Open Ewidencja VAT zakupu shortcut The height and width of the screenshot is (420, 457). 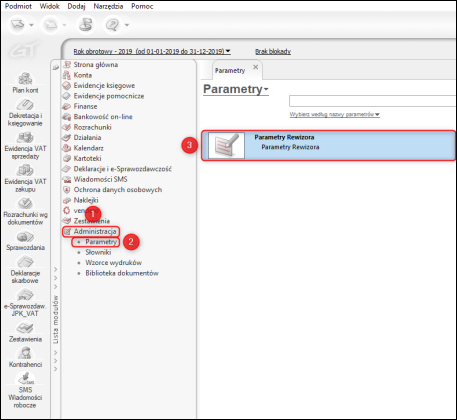tap(25, 178)
